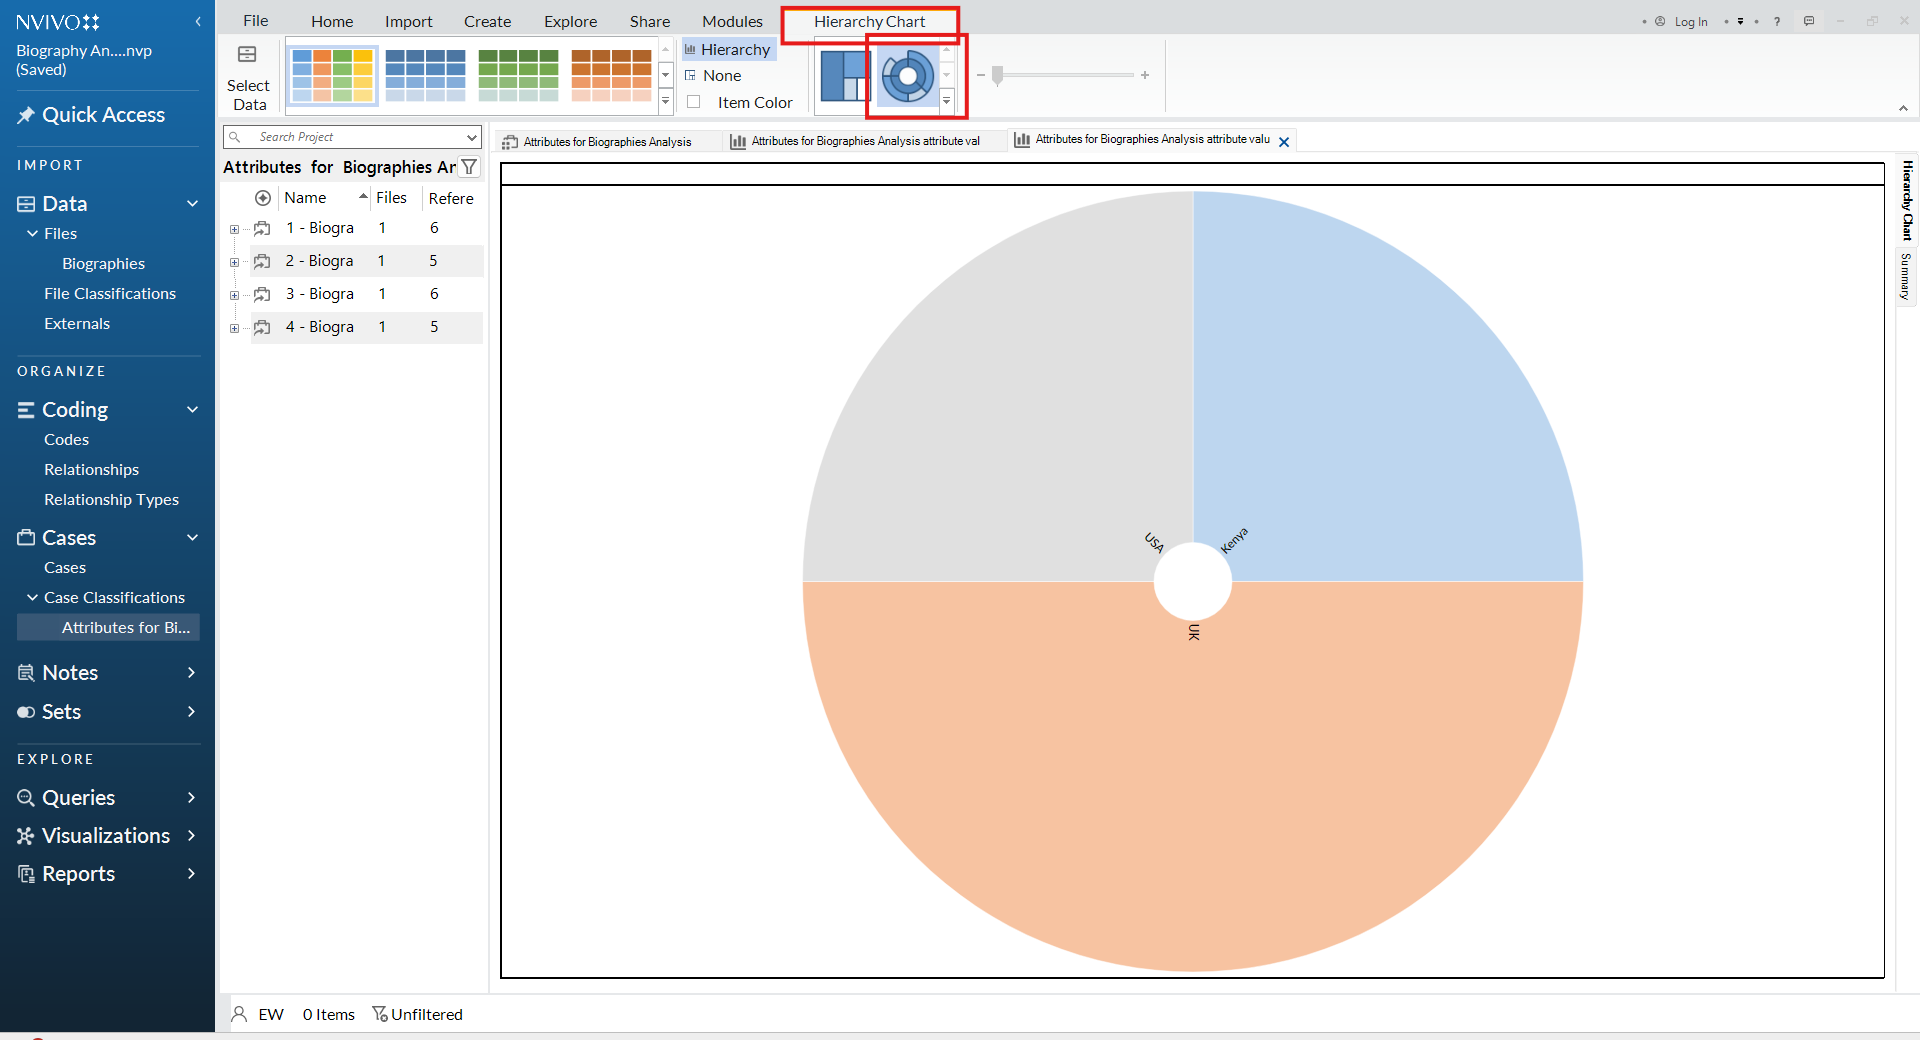The image size is (1920, 1040).
Task: Click the zoom in plus icon
Action: pos(1145,75)
